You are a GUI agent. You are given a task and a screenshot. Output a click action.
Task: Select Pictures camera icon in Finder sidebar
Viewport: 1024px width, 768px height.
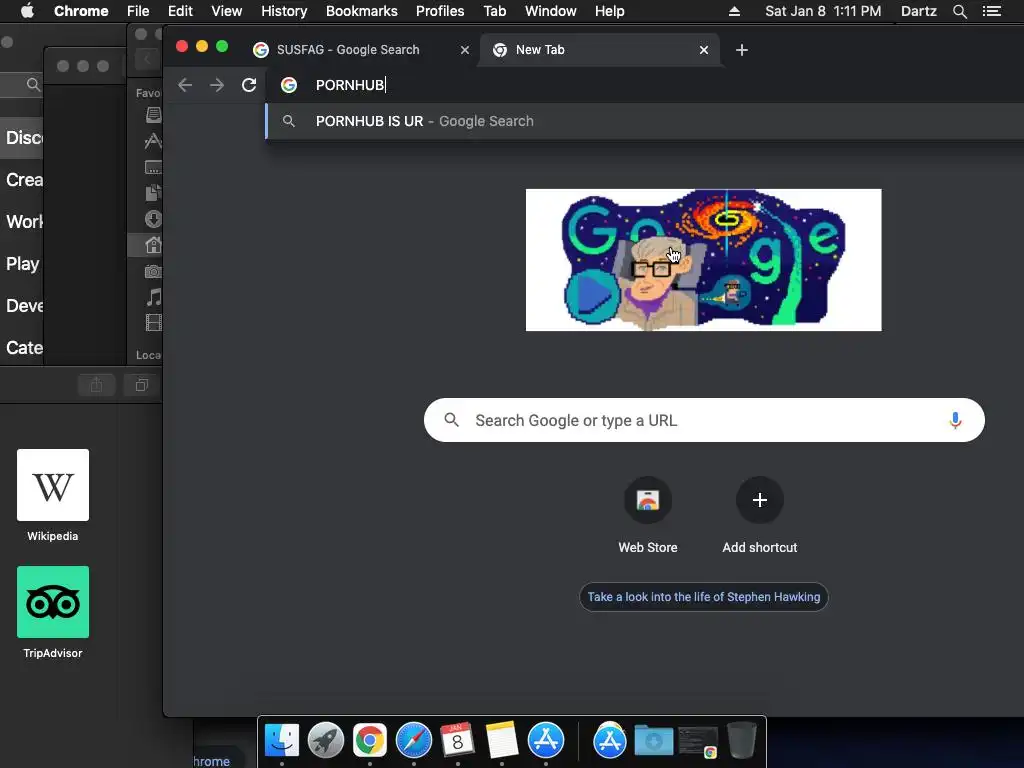[153, 271]
